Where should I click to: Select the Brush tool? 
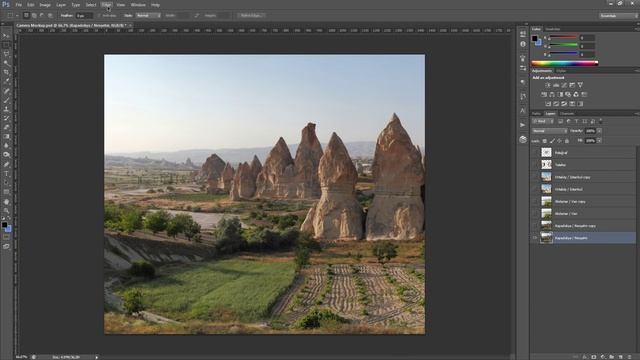coord(6,100)
